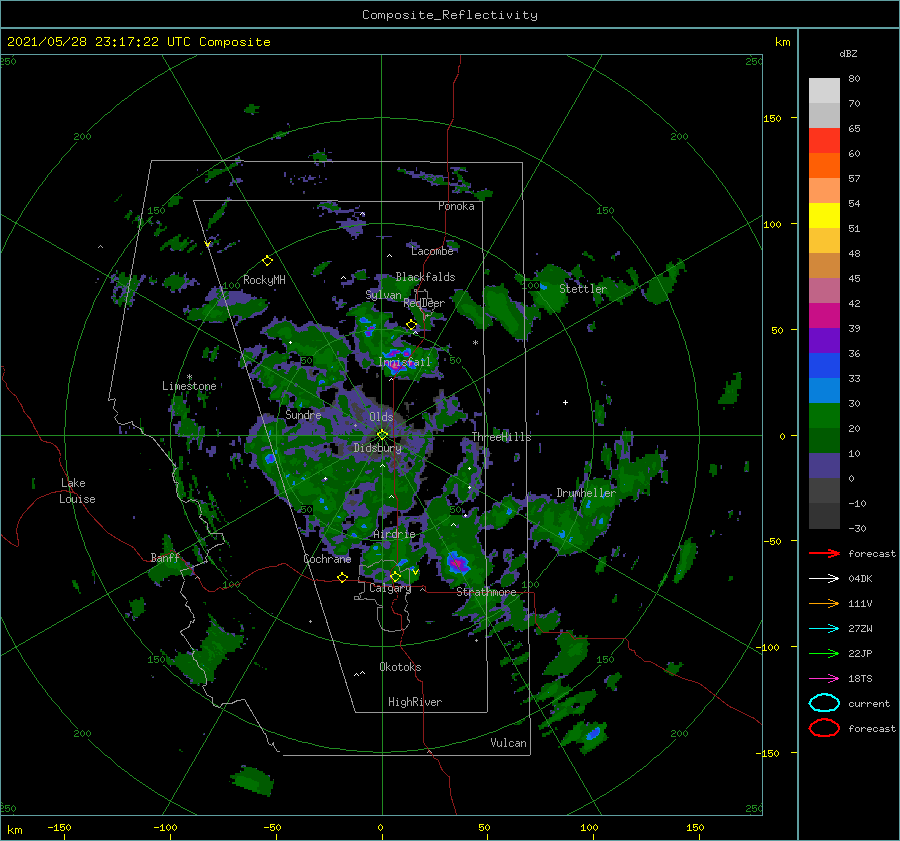Click the Ponoka city label
Viewport: 900px width, 841px height.
[456, 206]
